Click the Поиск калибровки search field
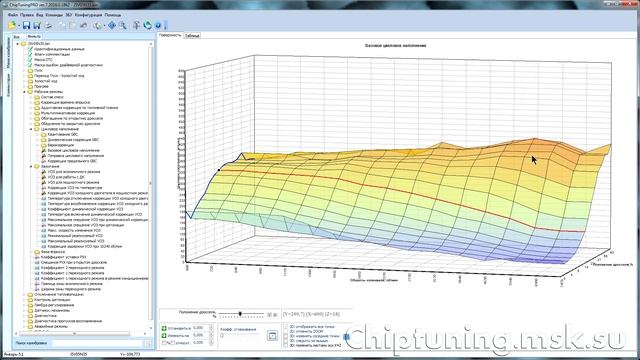The height and width of the screenshot is (360, 640). tap(98, 343)
